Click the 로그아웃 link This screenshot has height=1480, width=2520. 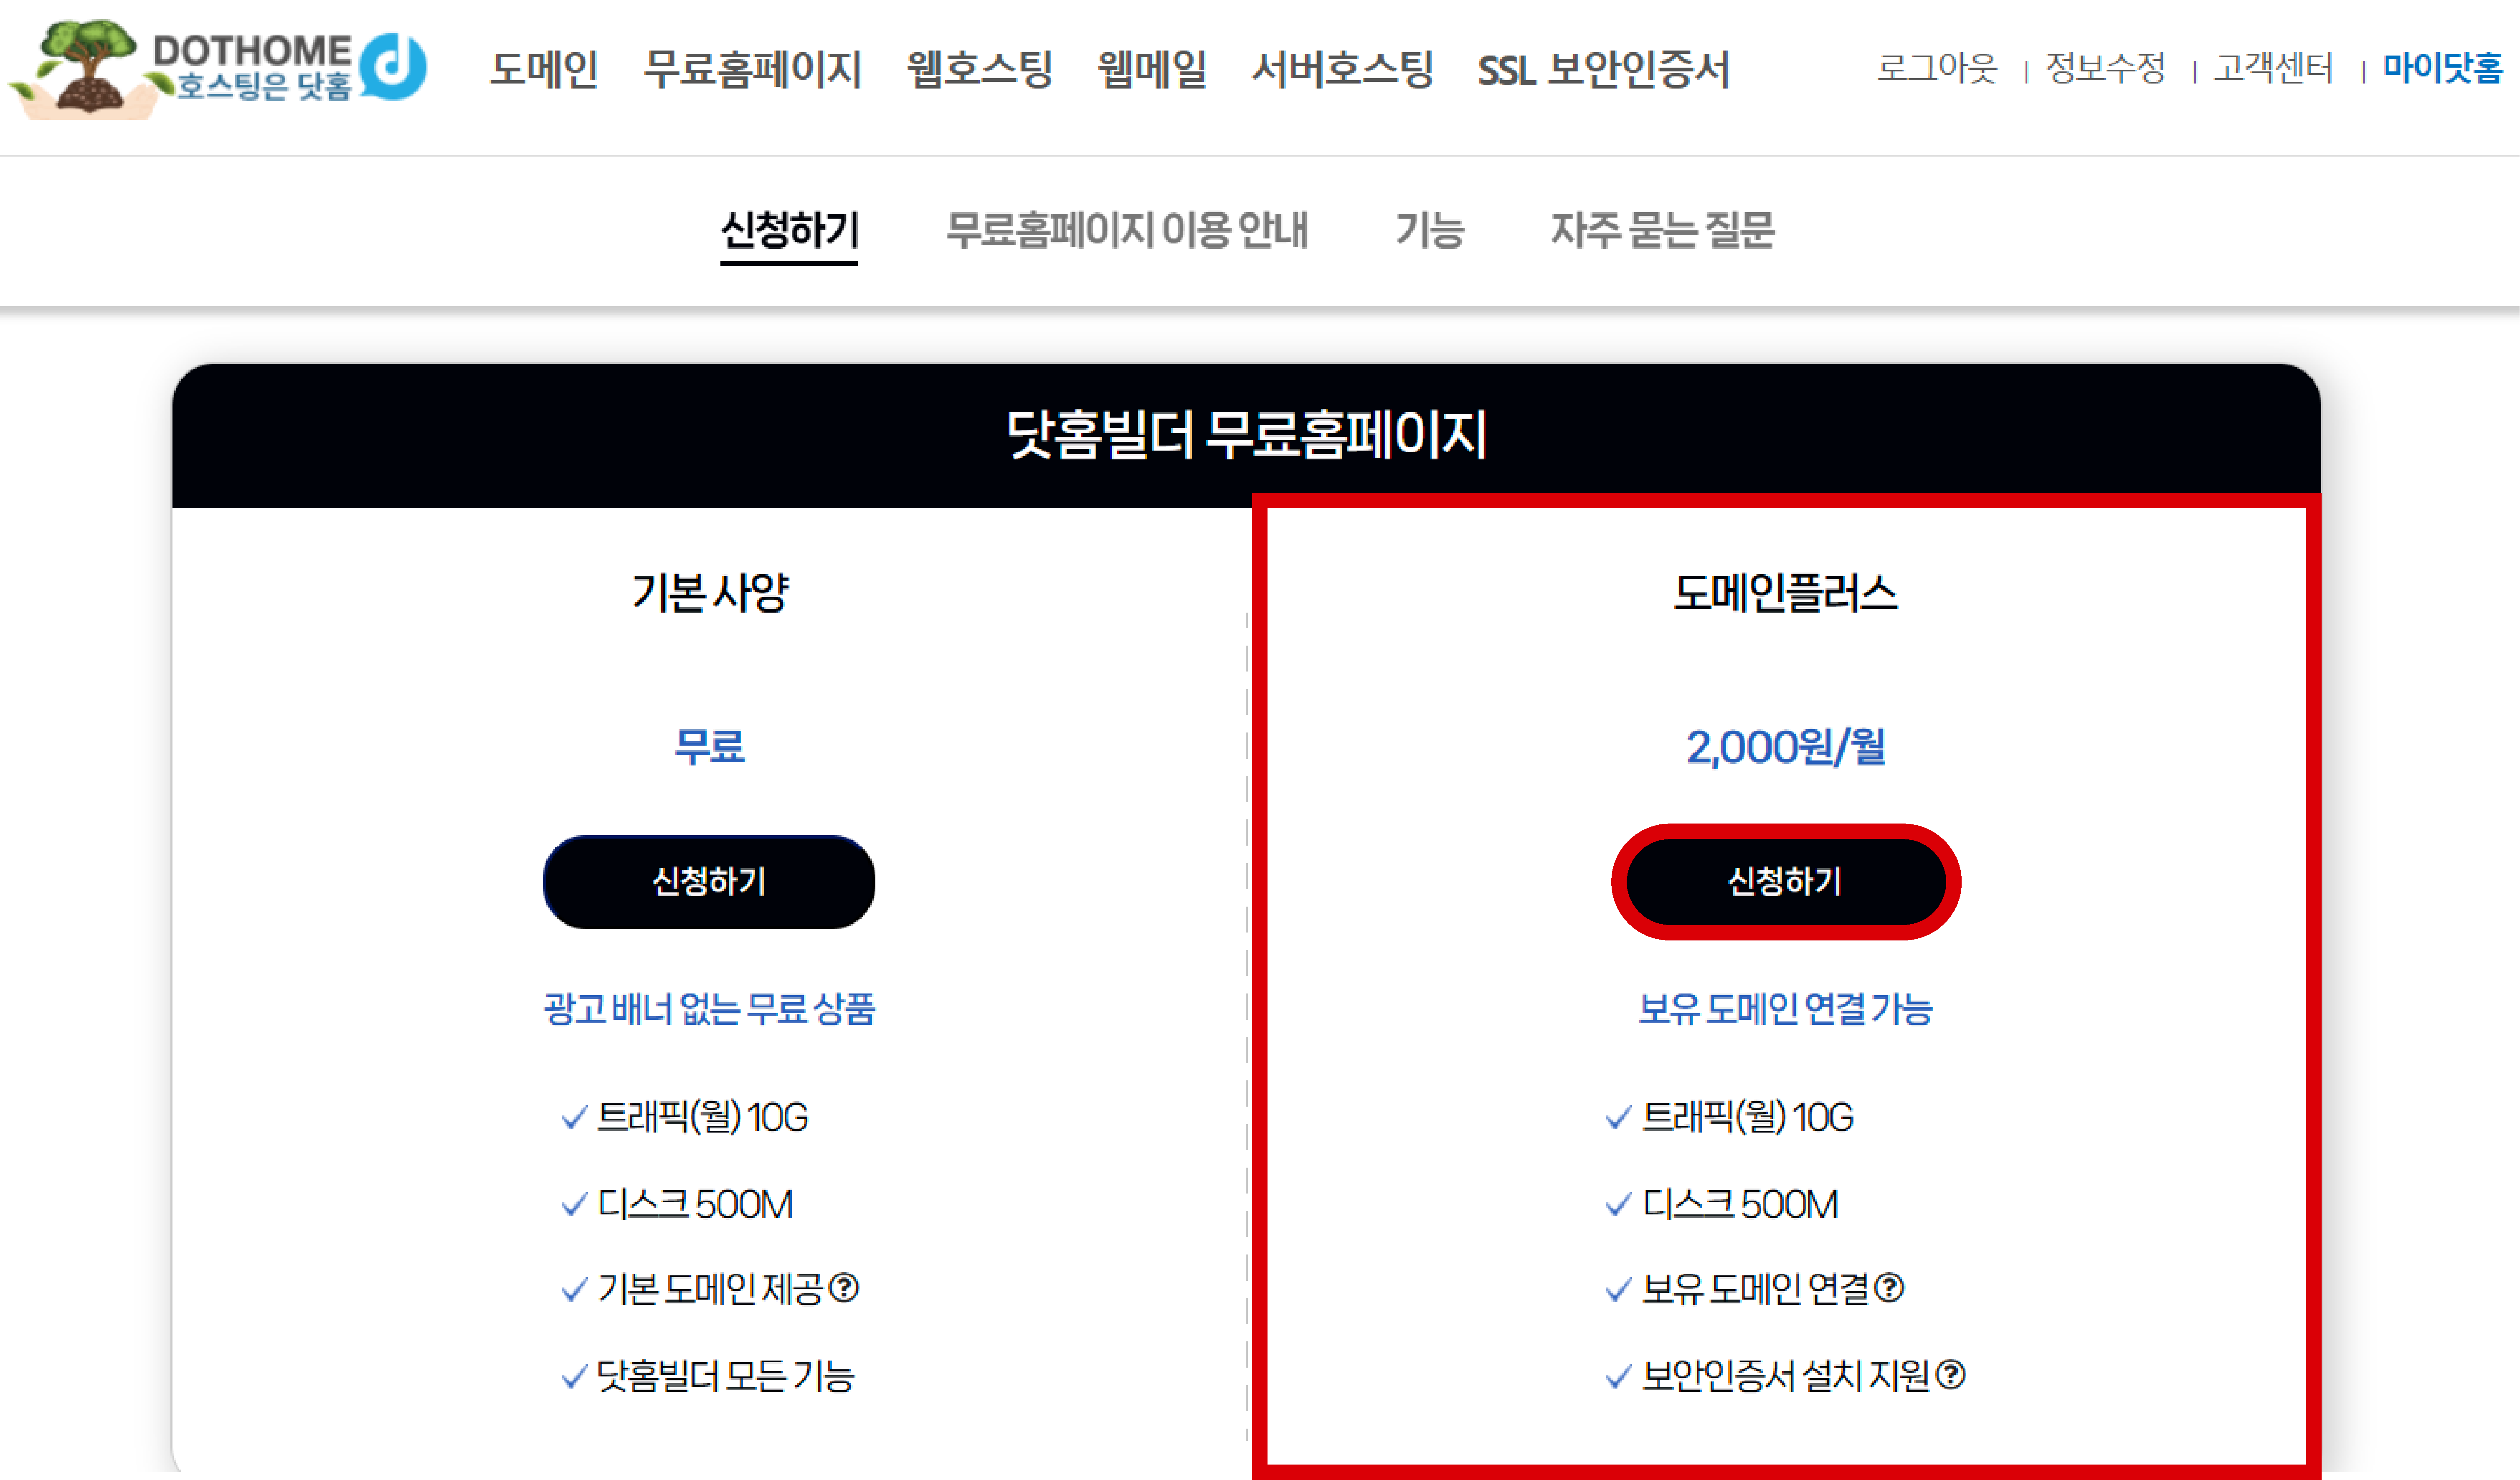[1936, 68]
